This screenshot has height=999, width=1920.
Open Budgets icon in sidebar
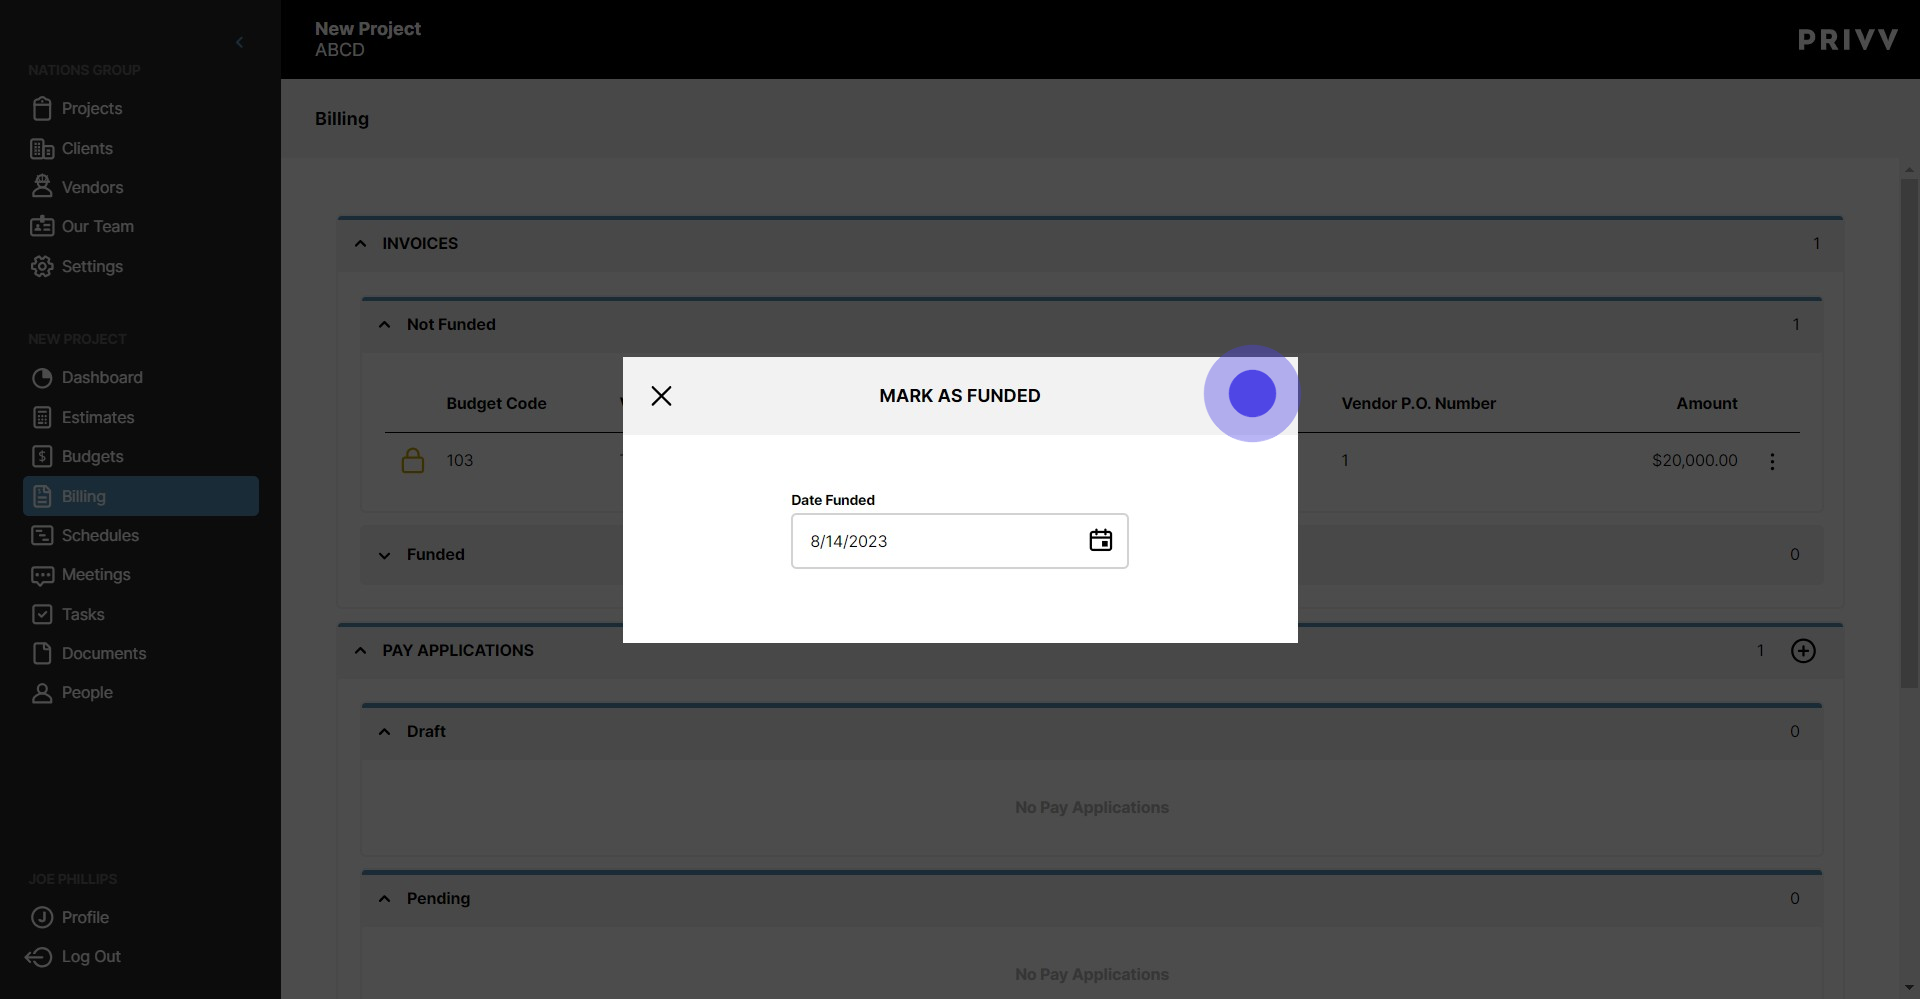42,456
